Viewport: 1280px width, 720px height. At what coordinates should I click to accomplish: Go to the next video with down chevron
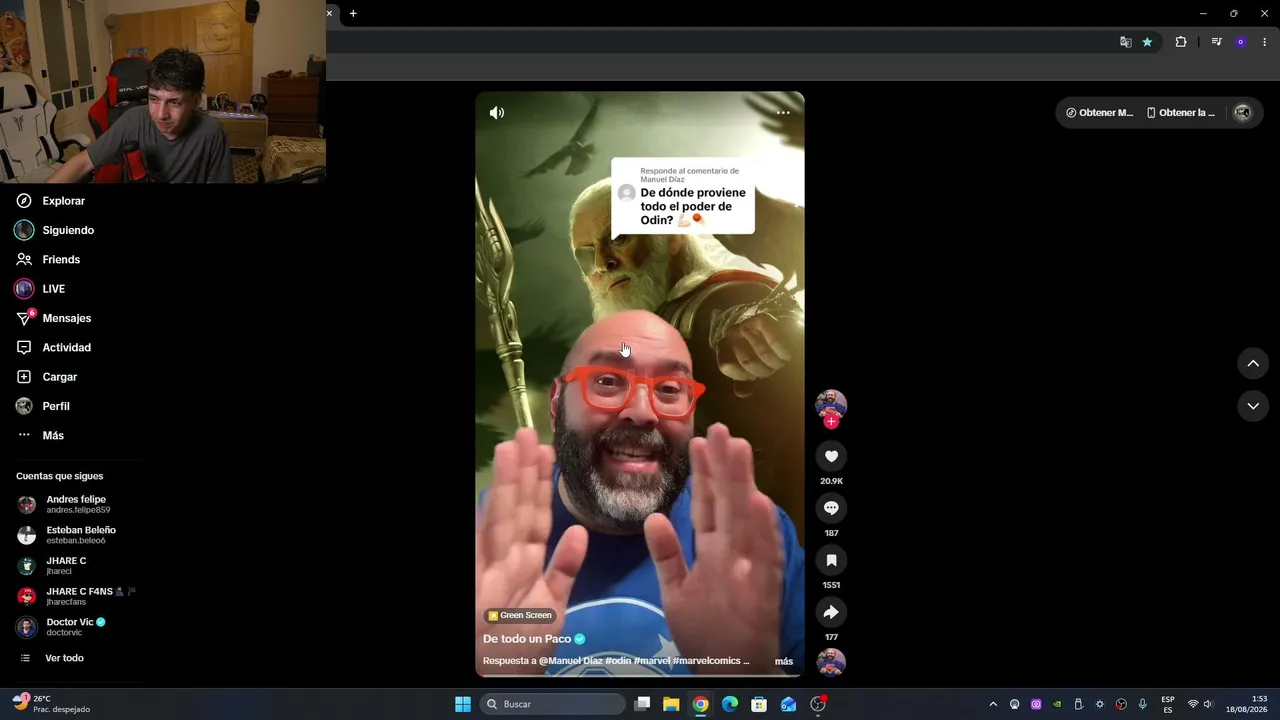point(1253,406)
